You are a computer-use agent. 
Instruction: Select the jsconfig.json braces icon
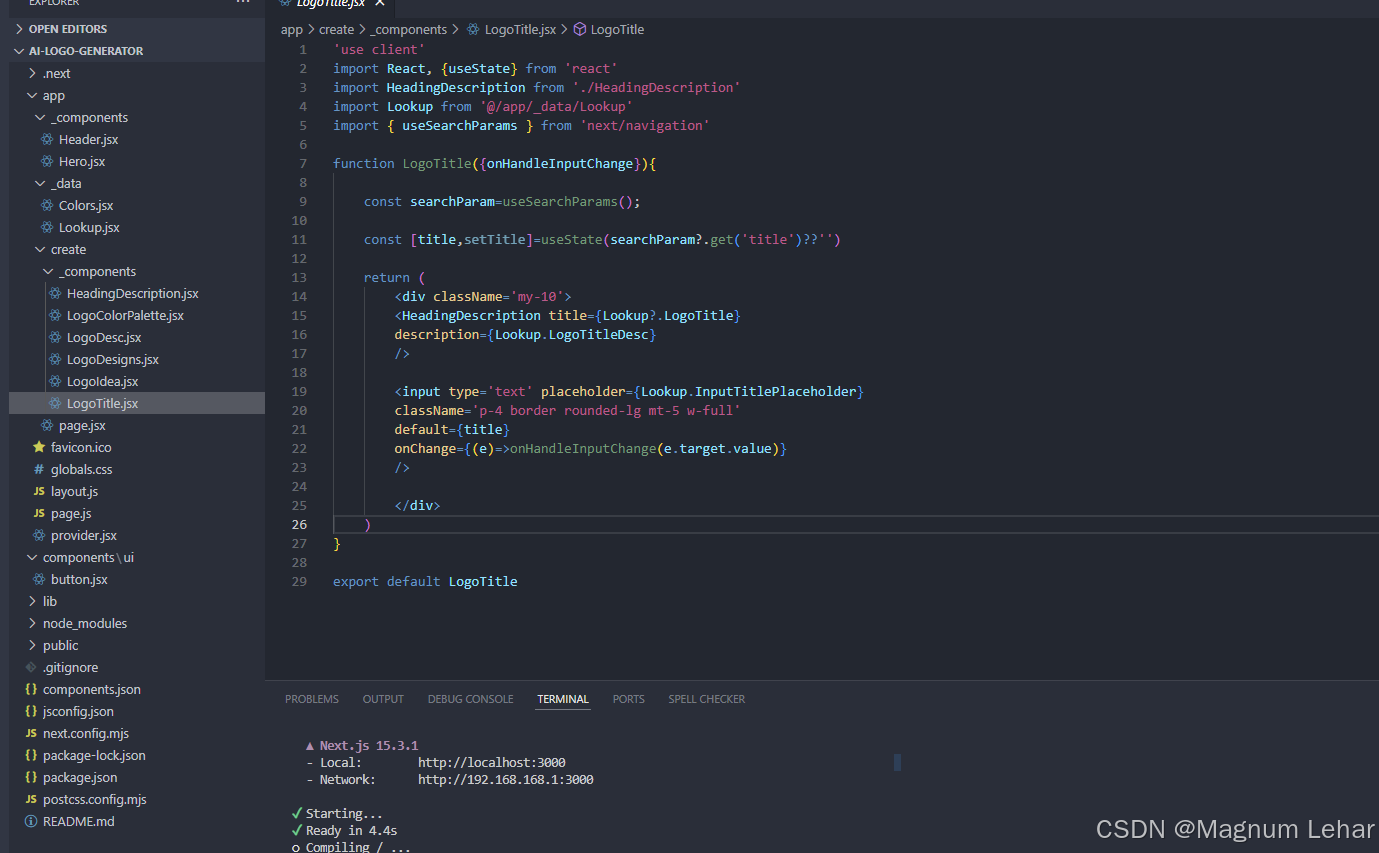tap(31, 711)
